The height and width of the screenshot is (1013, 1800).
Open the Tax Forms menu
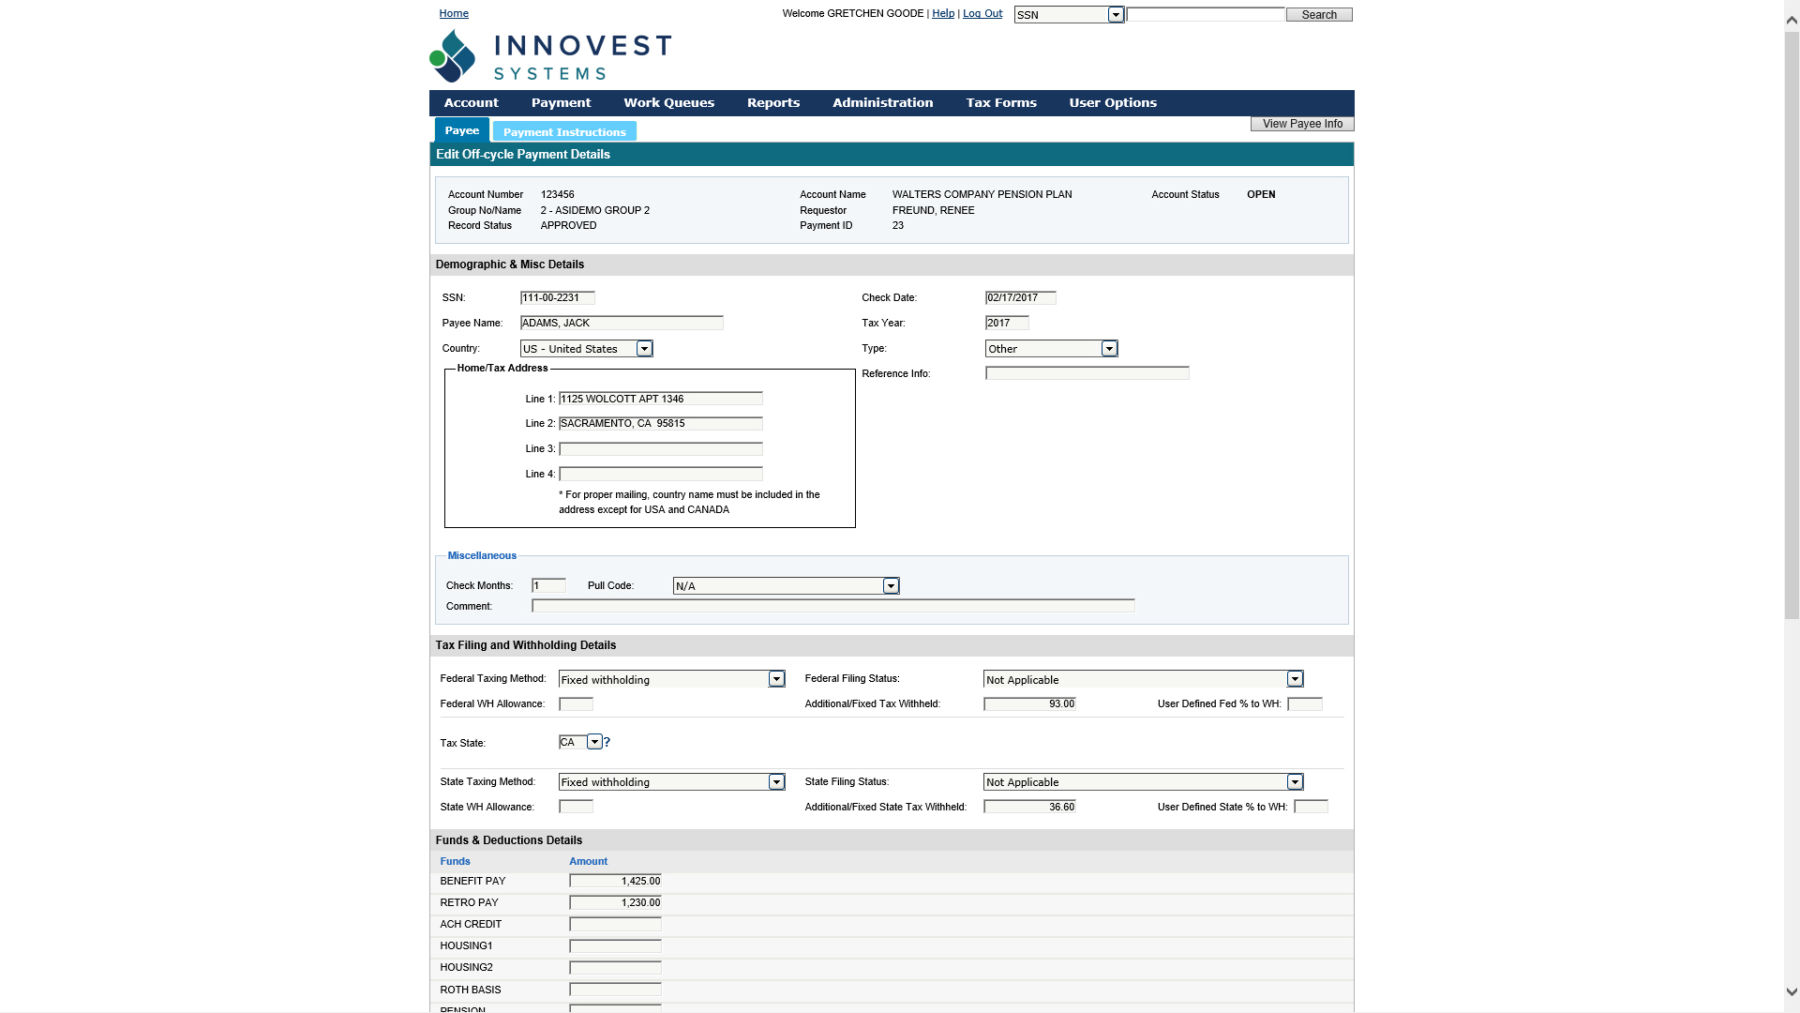point(1001,103)
